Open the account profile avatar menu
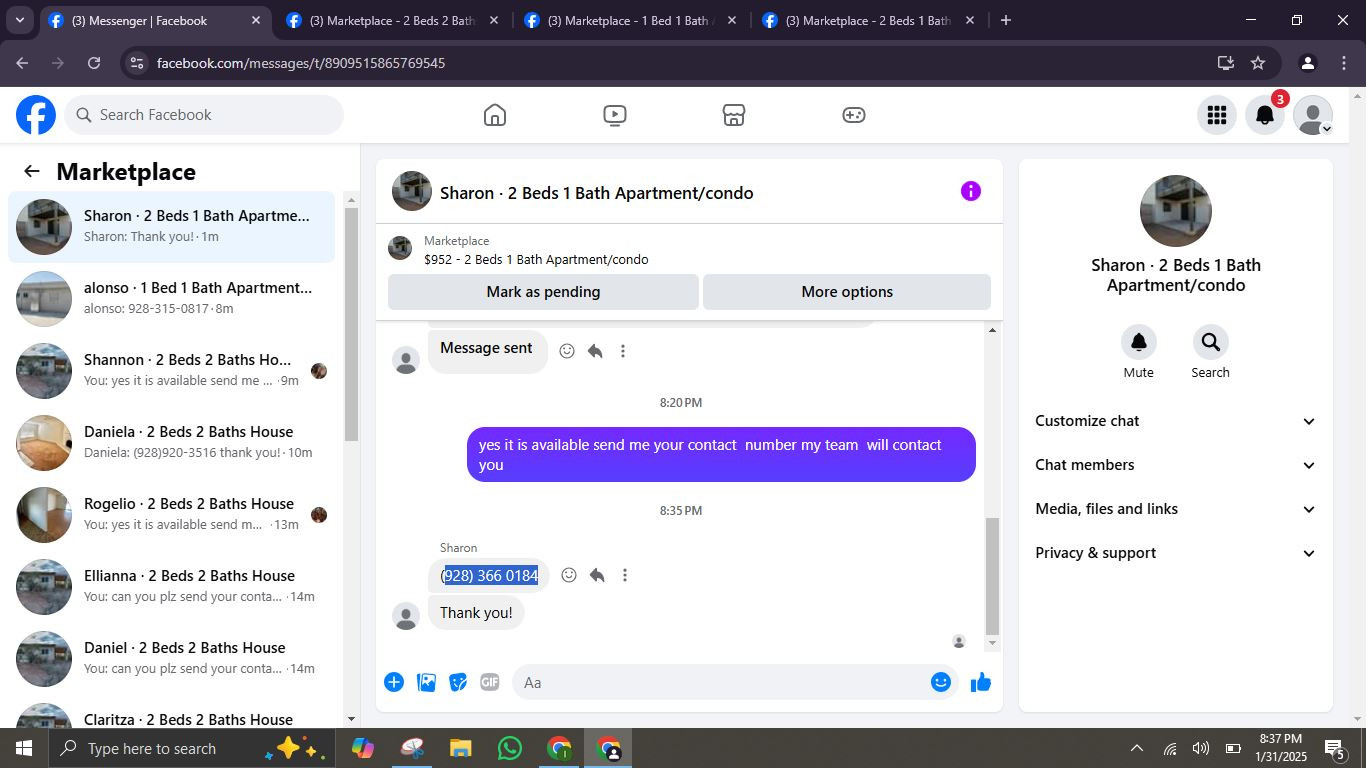Screen dimensions: 1366x768 point(1313,115)
